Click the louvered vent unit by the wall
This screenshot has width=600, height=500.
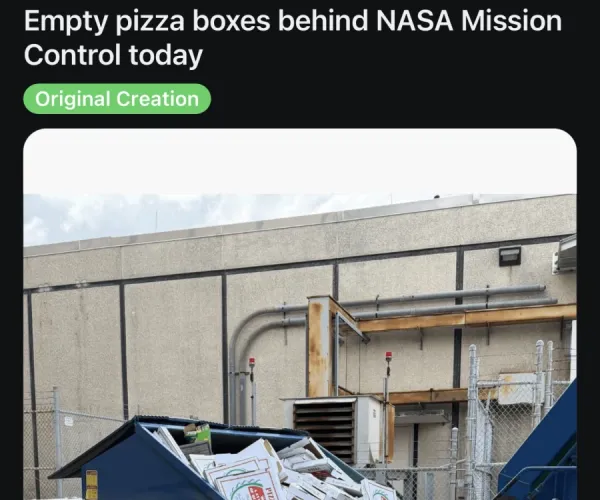(x=333, y=428)
